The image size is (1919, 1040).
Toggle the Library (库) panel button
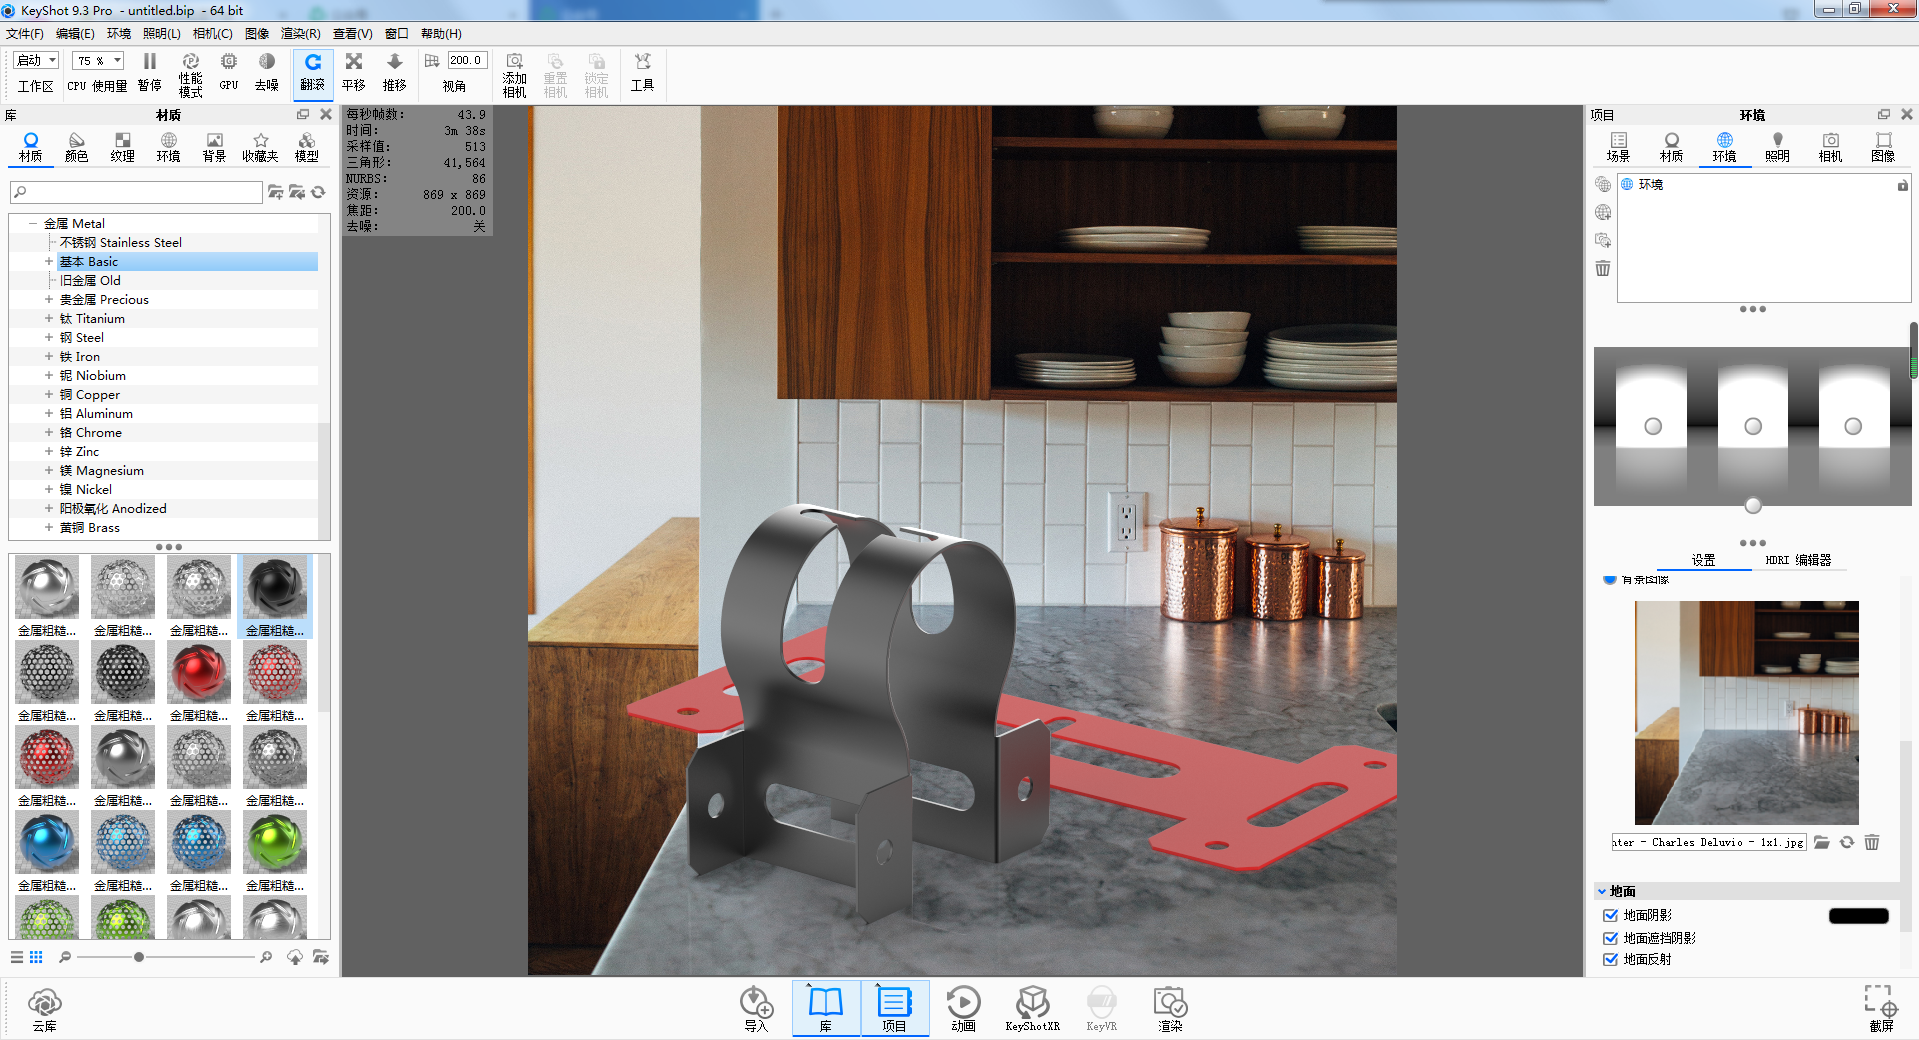pos(826,1008)
